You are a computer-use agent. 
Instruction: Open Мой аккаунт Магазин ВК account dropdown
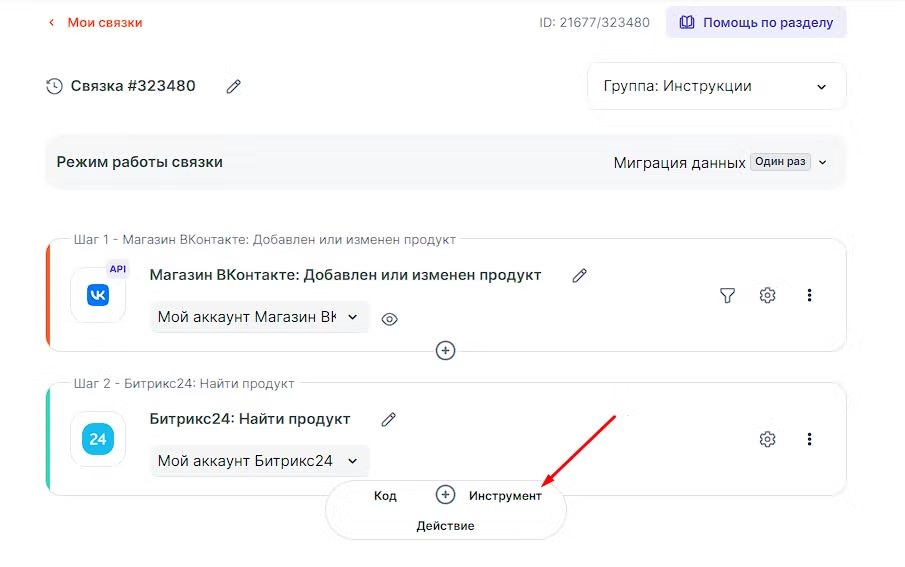[259, 317]
